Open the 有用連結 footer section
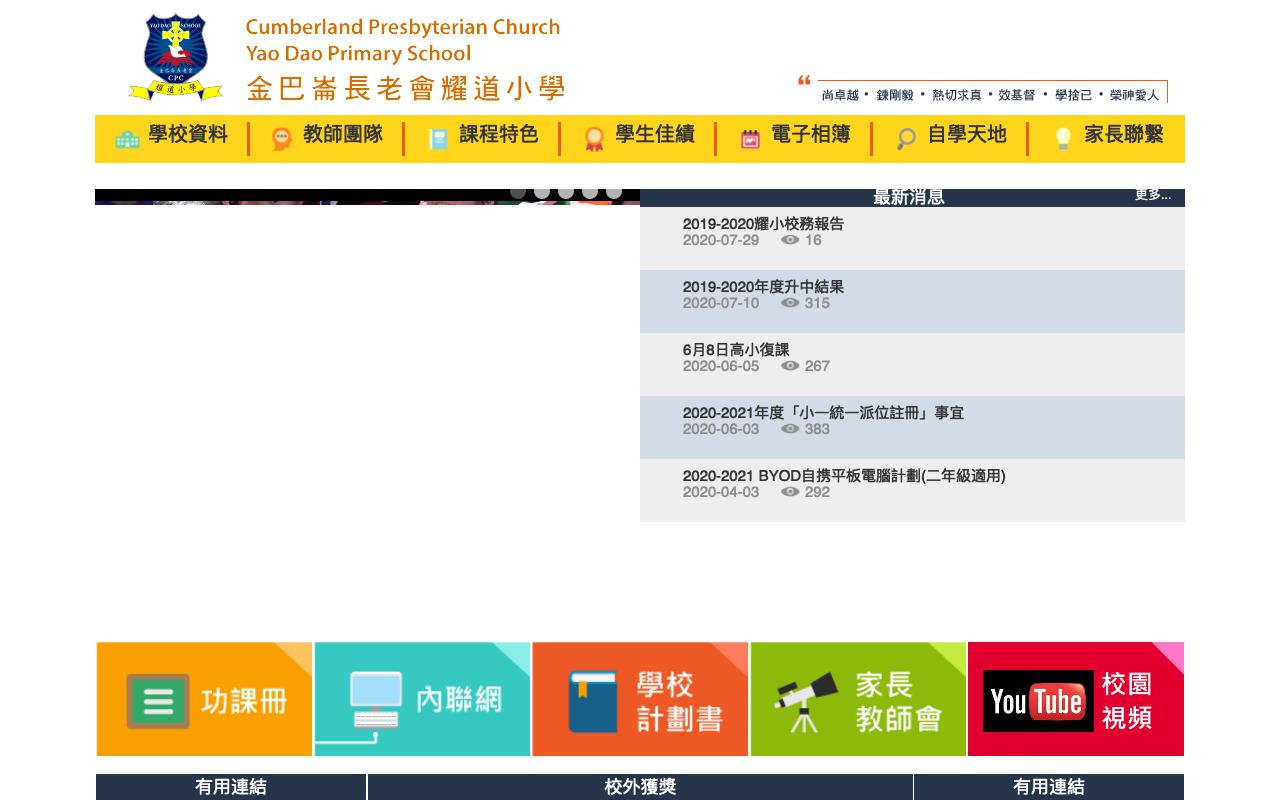1280x800 pixels. (231, 787)
